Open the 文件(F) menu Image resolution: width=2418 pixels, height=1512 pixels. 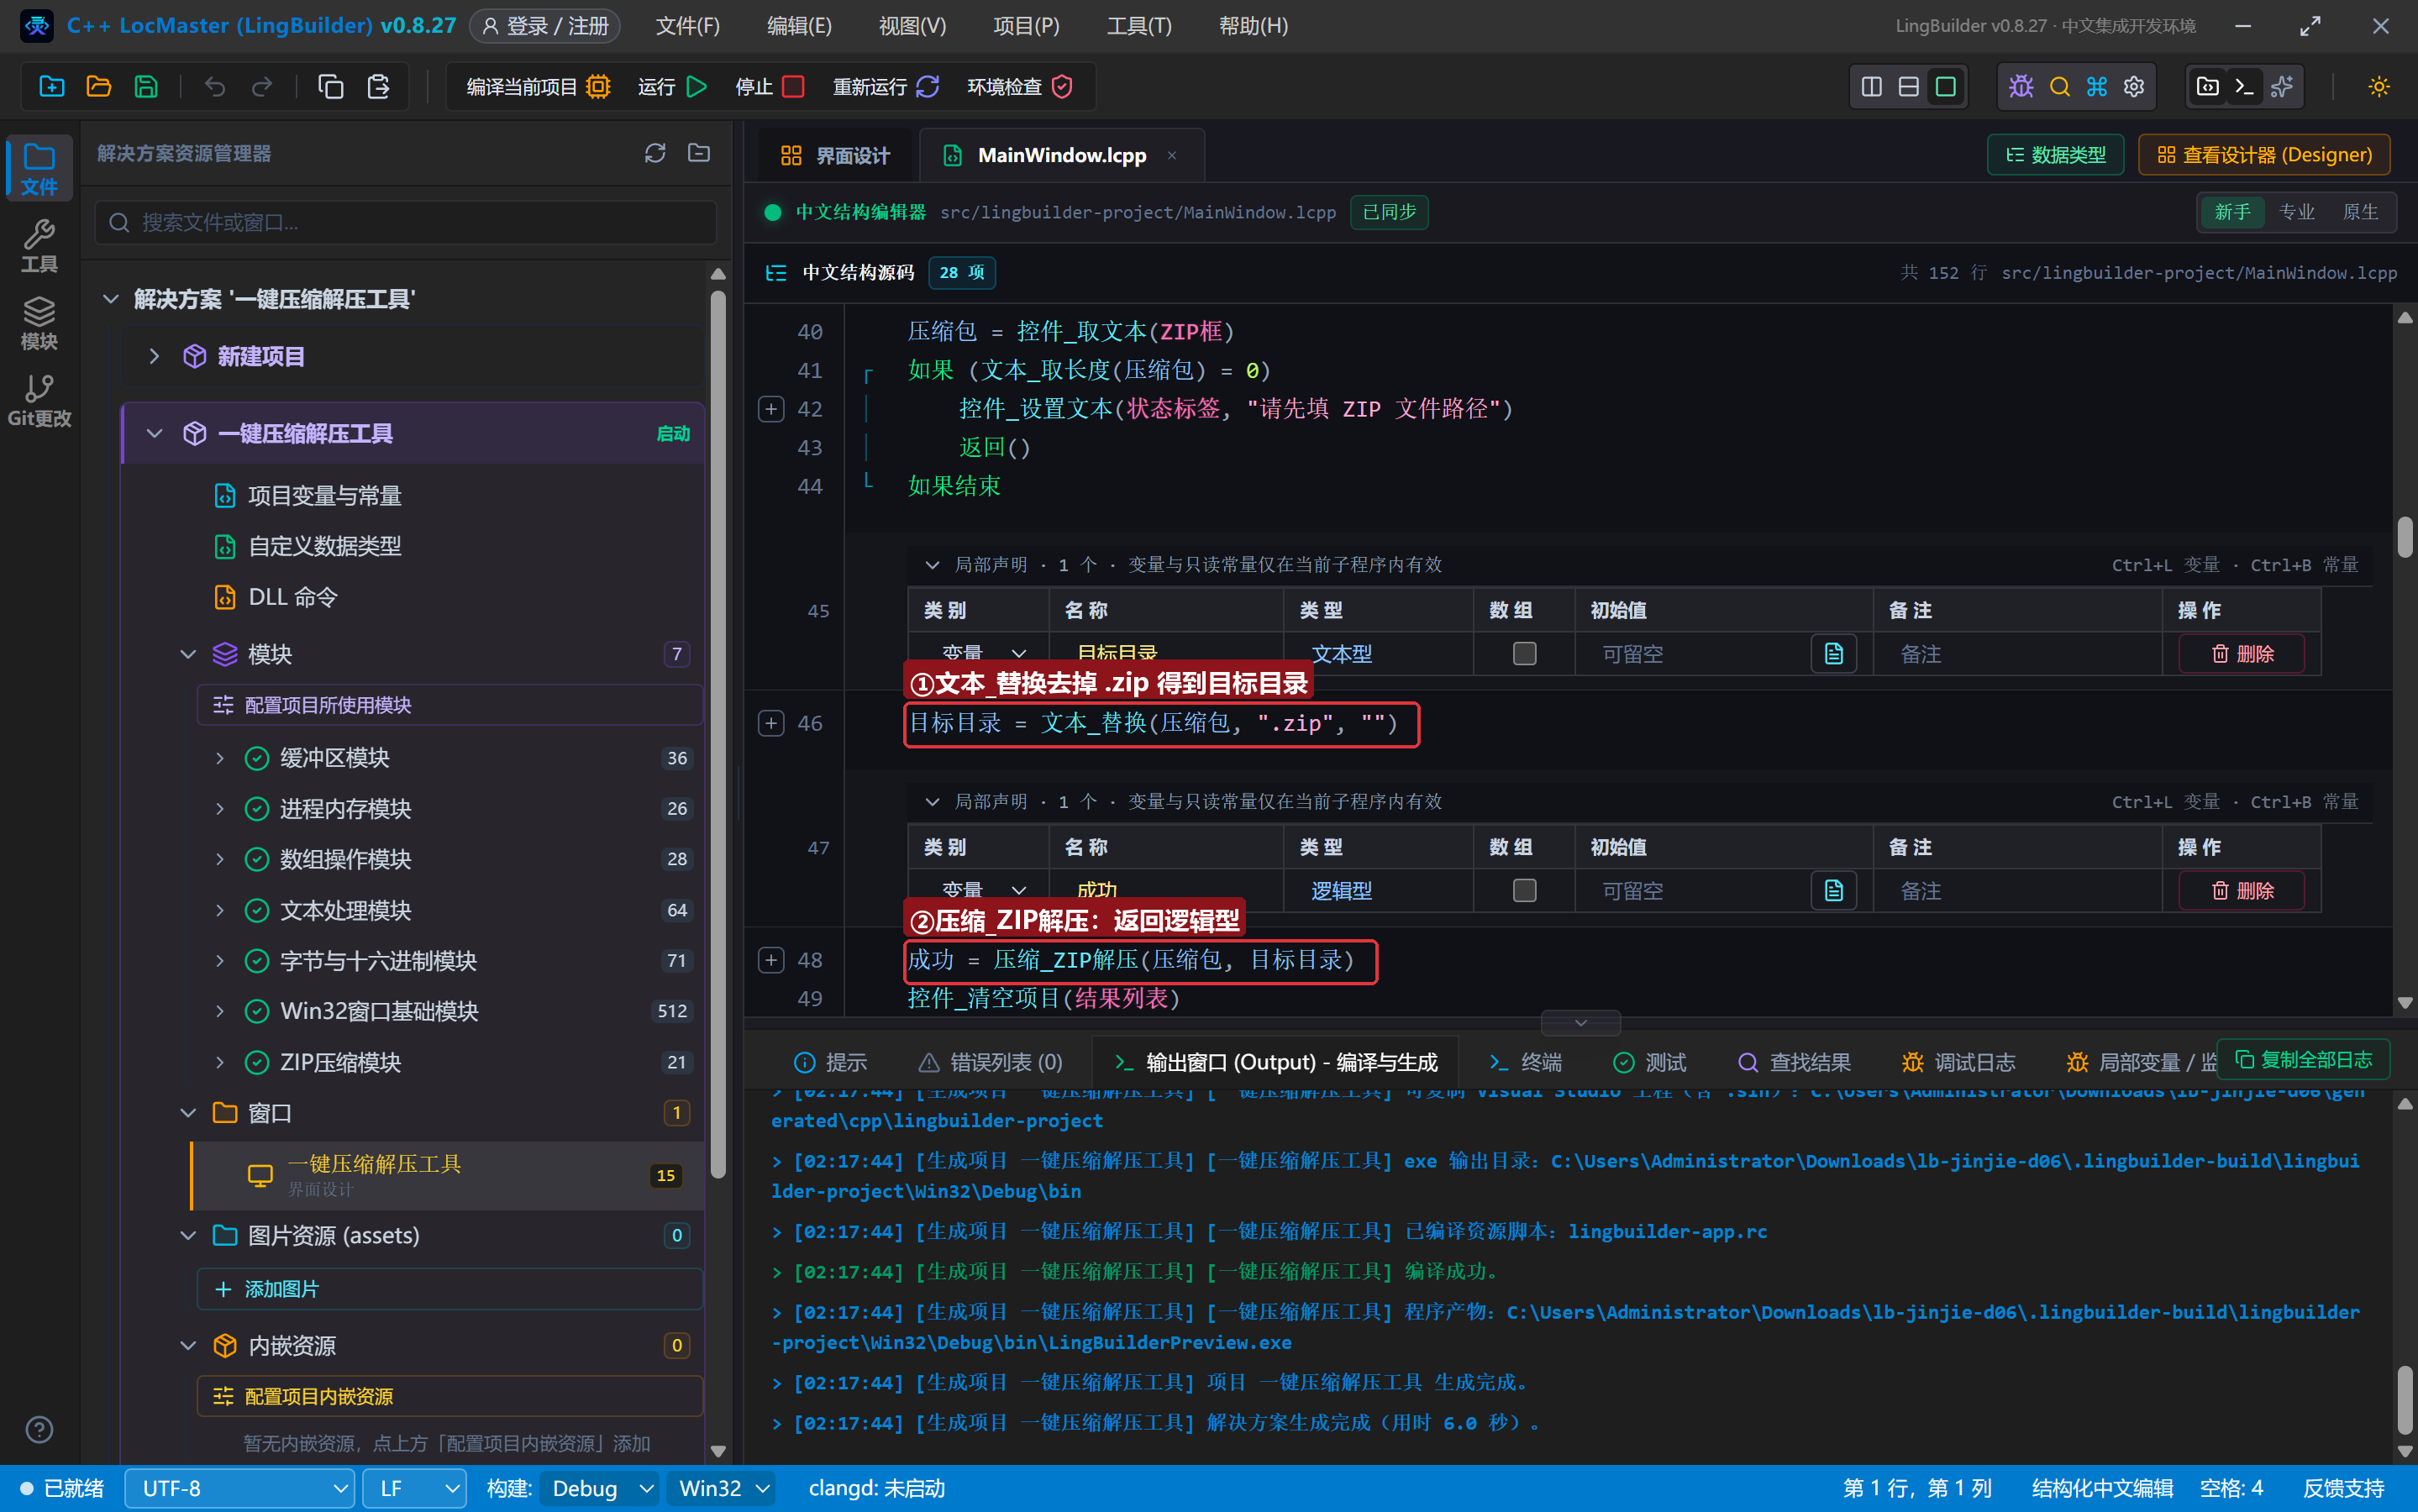687,26
